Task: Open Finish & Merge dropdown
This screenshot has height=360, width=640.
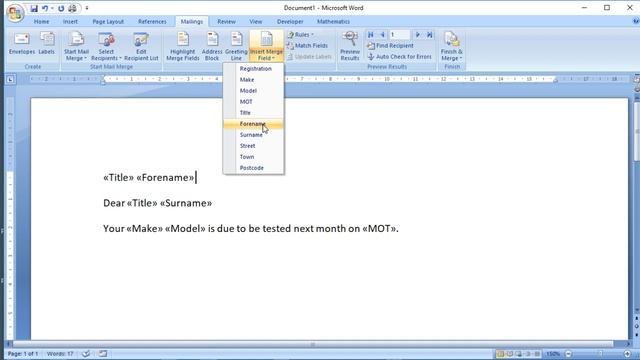Action: pos(451,46)
